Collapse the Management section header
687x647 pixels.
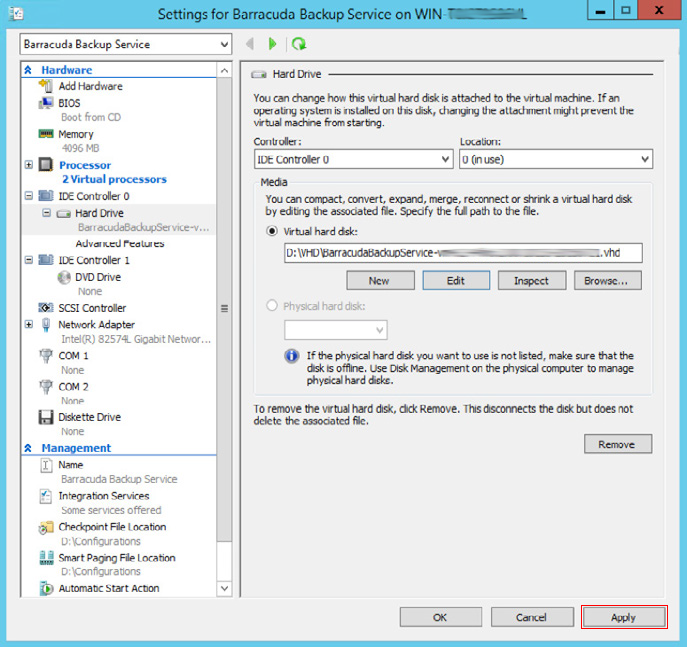[x=28, y=448]
